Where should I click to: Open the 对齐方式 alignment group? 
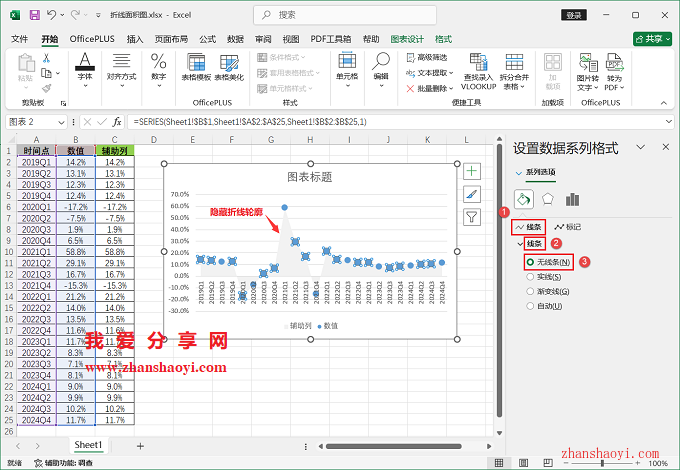click(x=121, y=69)
